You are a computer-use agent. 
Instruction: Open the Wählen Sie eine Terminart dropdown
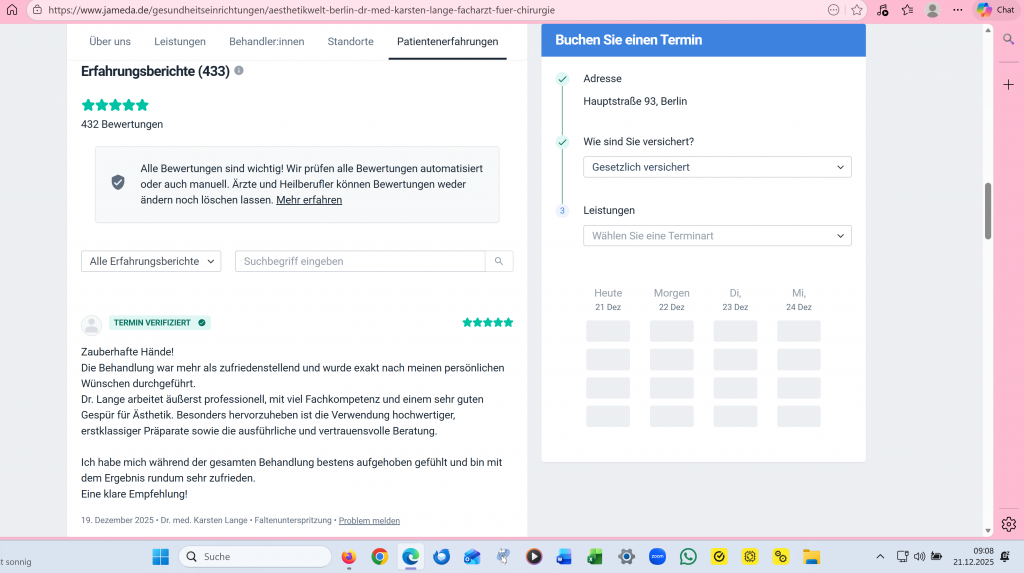[x=717, y=236]
